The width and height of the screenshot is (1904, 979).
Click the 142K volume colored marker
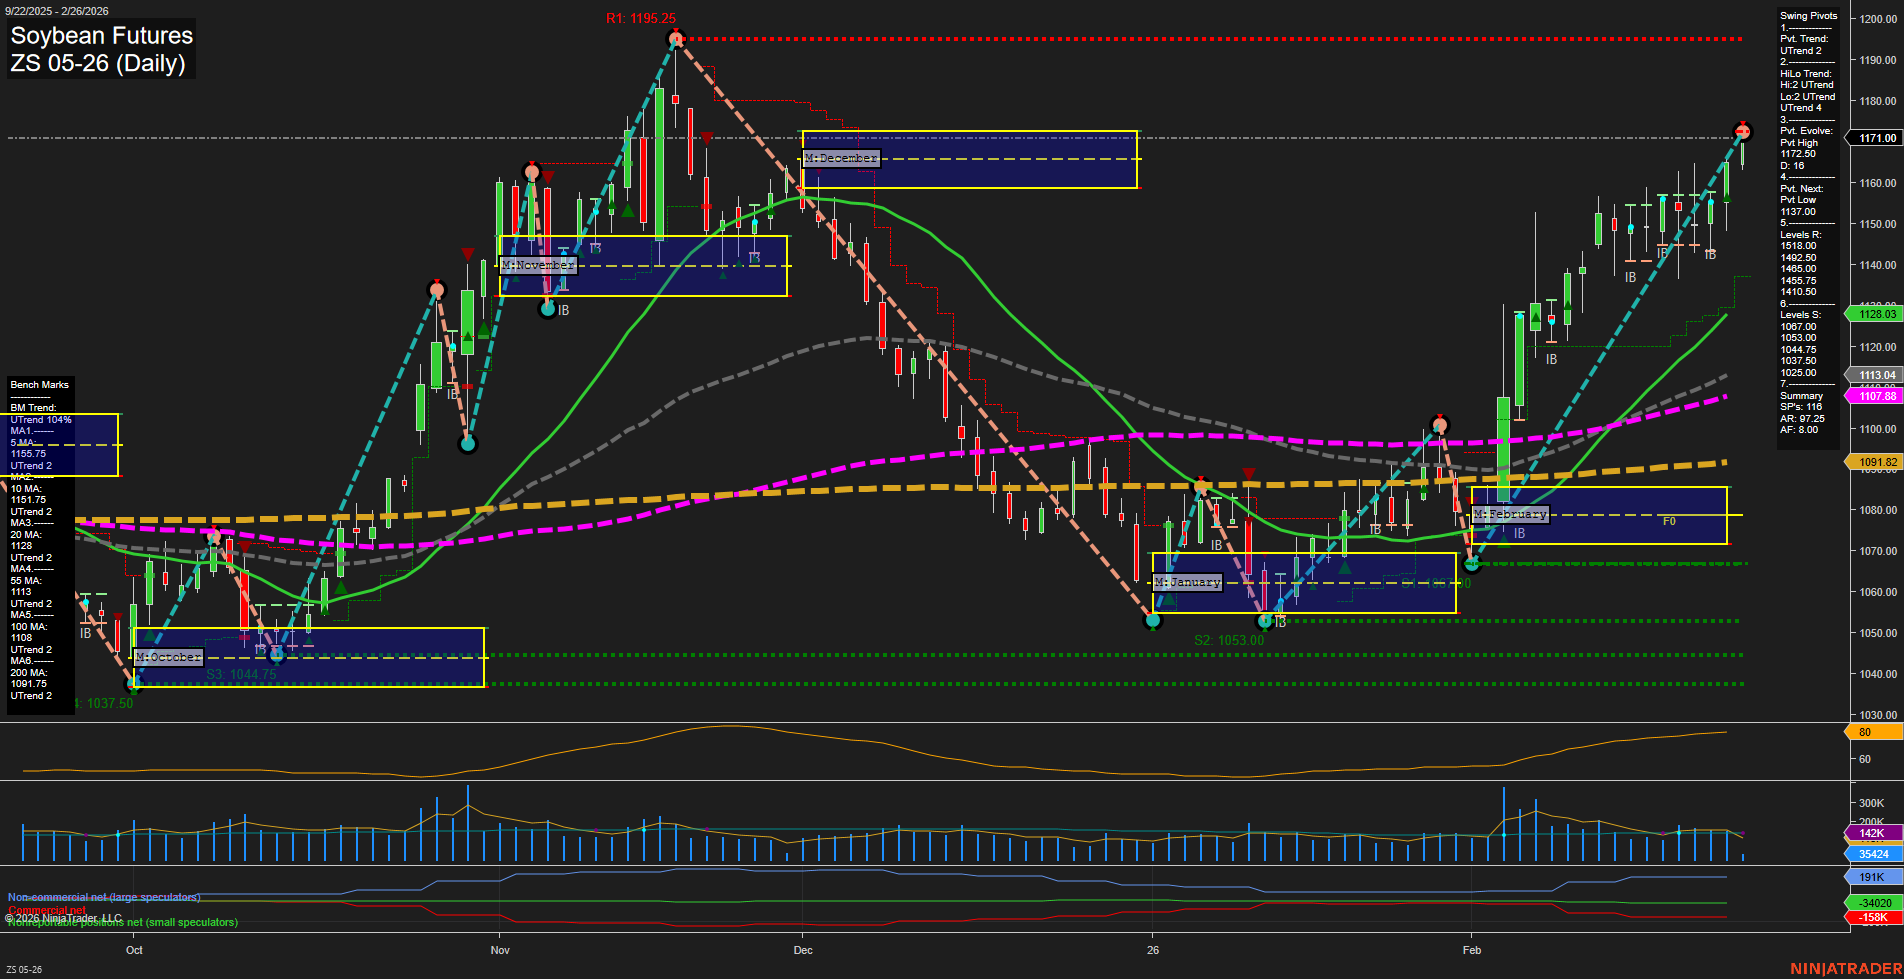point(1870,834)
